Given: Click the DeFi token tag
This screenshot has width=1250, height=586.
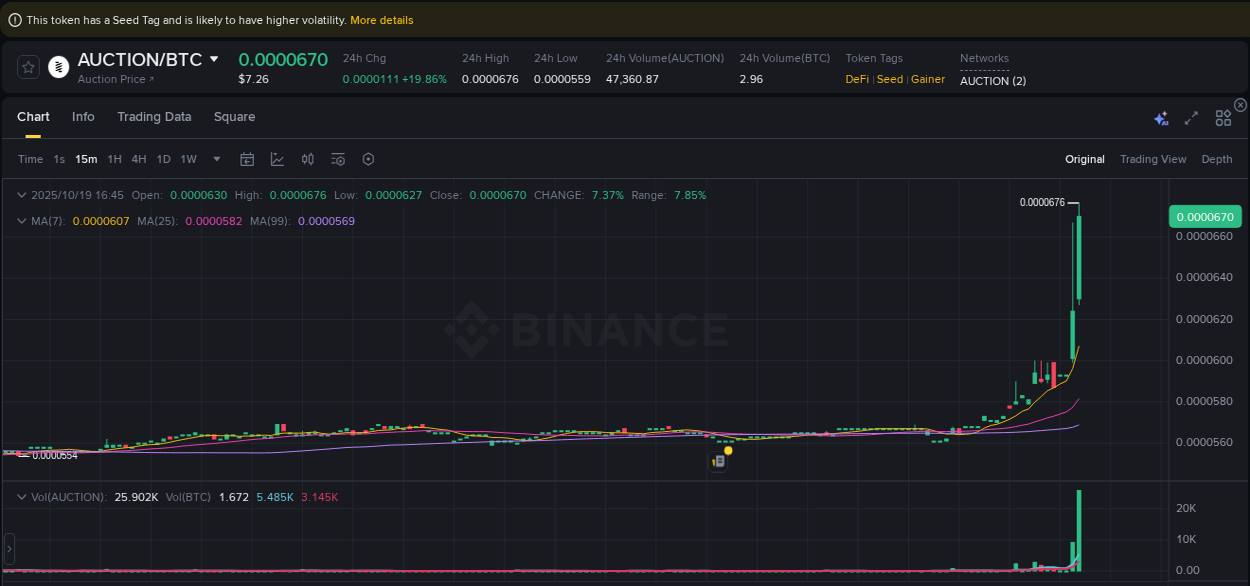Looking at the screenshot, I should click(855, 79).
